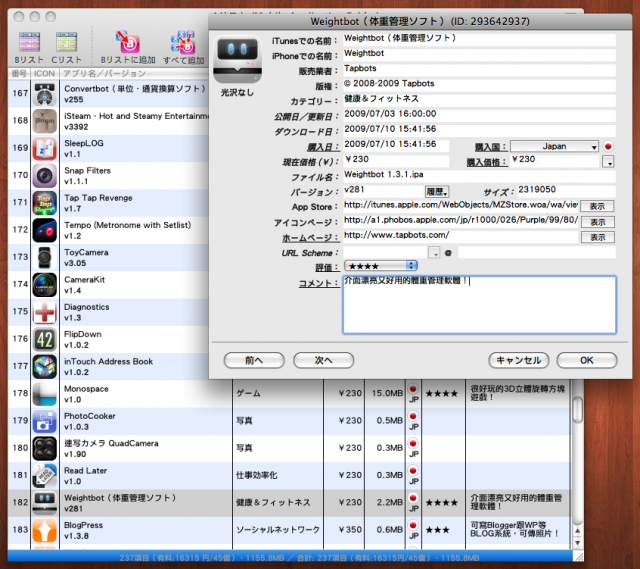Image resolution: width=640 pixels, height=569 pixels.
Task: Click the iPhoneでの名前 Weightbot field
Action: tap(479, 54)
